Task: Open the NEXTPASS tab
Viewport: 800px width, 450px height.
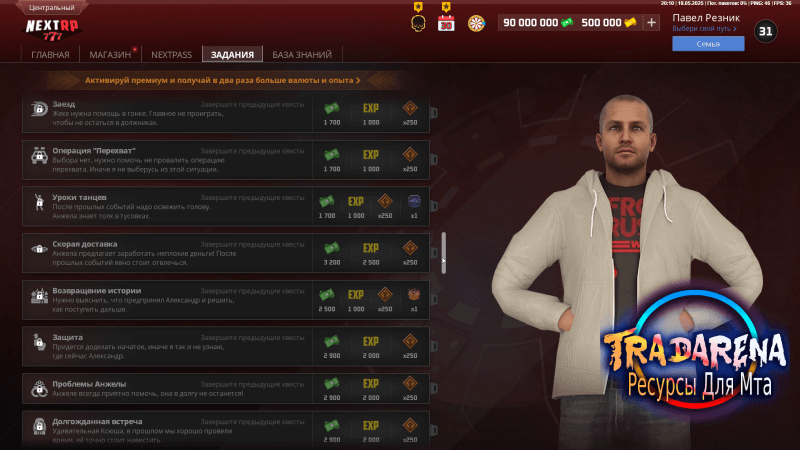Action: click(x=171, y=55)
